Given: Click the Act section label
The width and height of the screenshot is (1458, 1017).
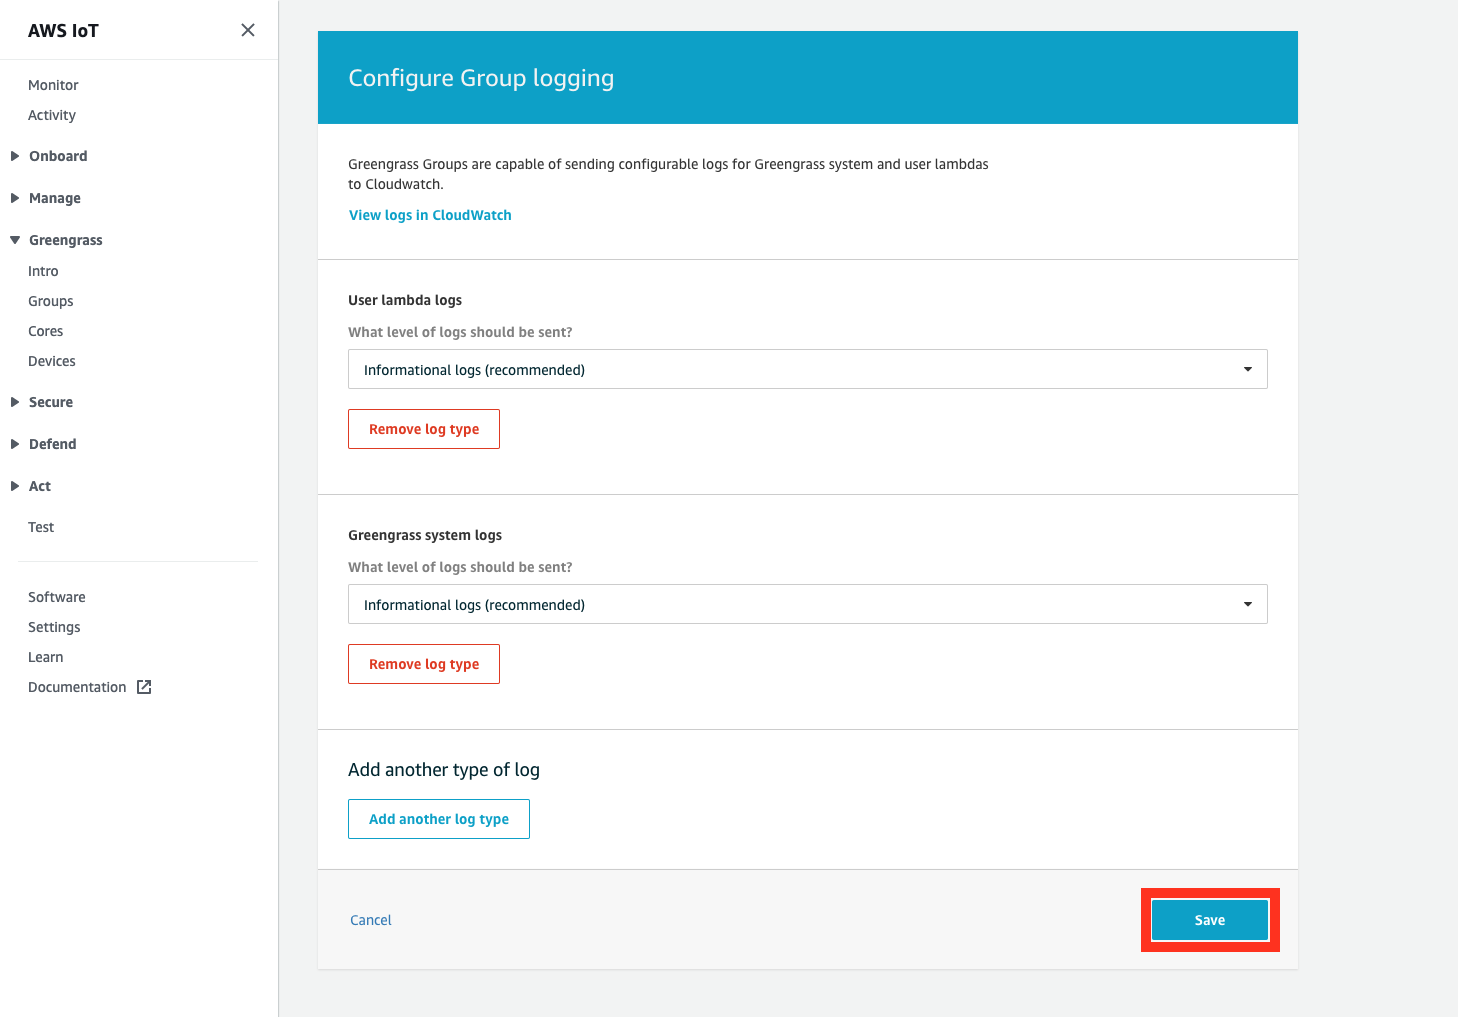Looking at the screenshot, I should pos(40,486).
